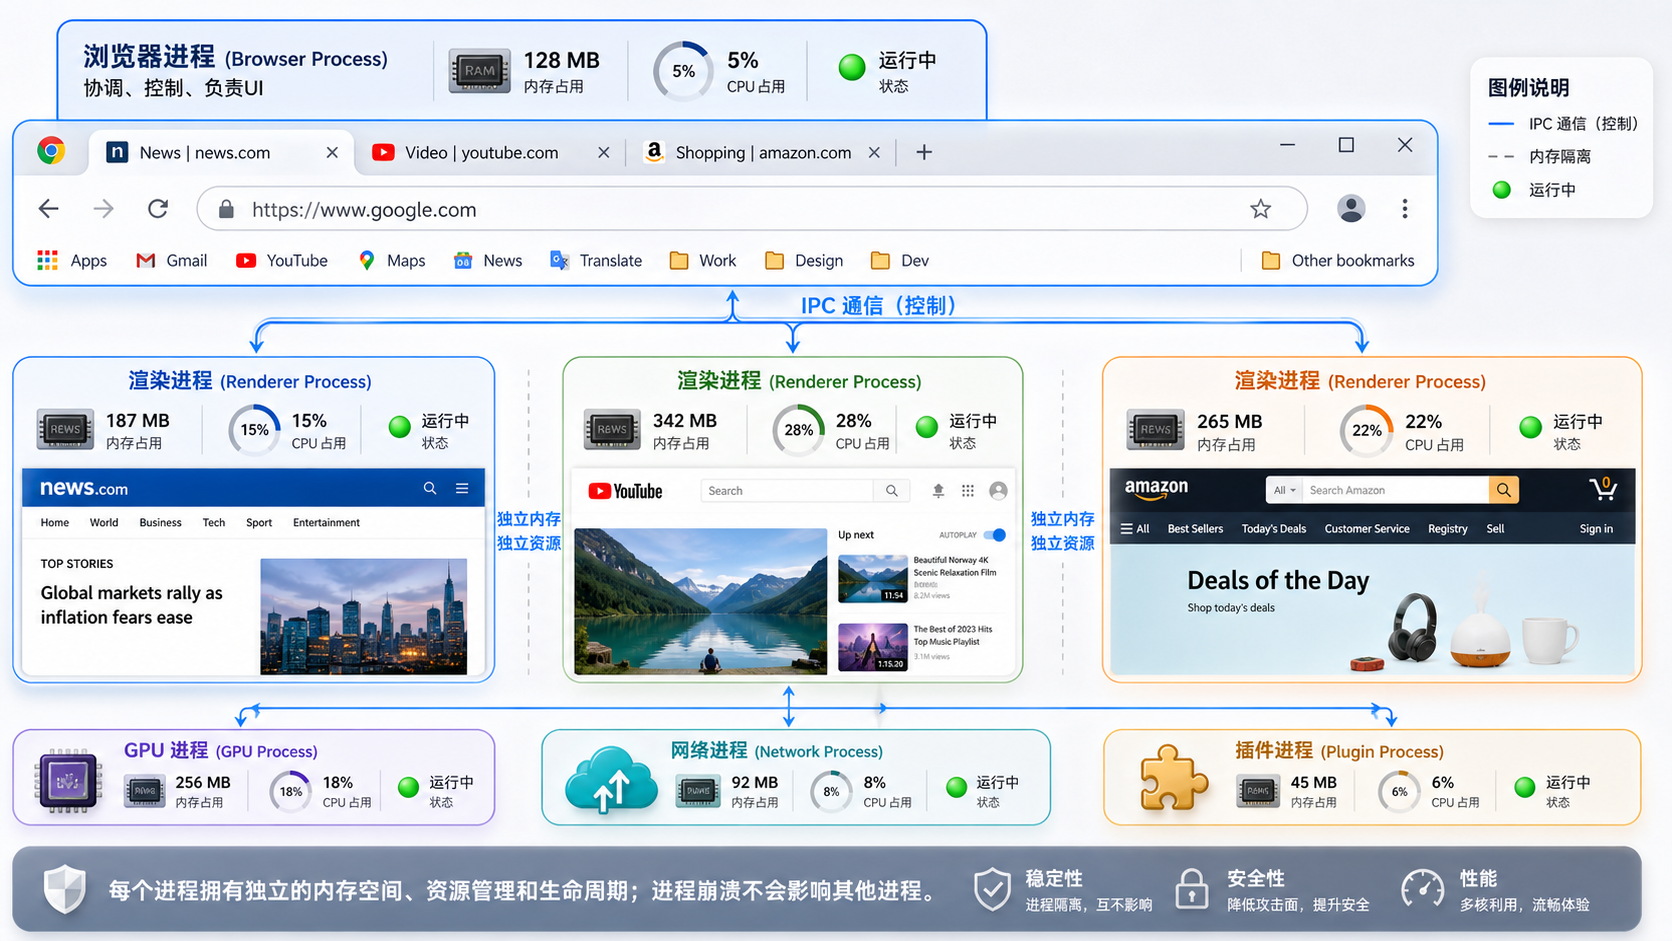
Task: Click the Amazon Sell link
Action: click(1495, 529)
